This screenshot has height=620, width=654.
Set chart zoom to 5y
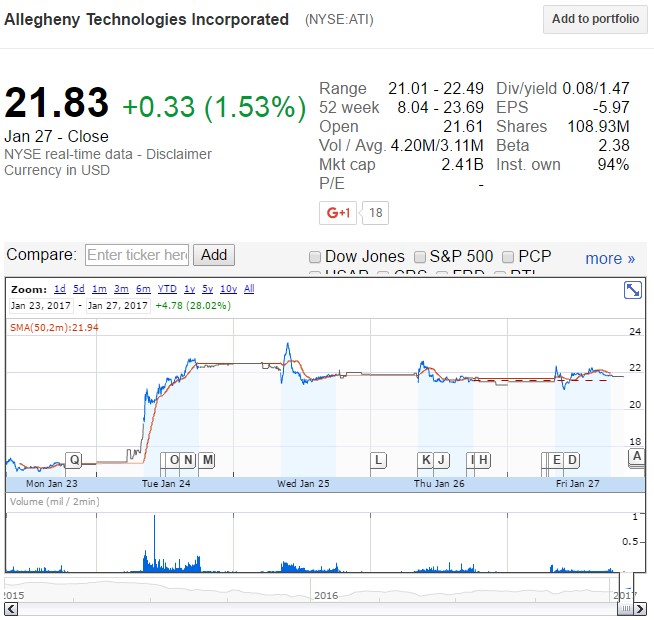207,289
